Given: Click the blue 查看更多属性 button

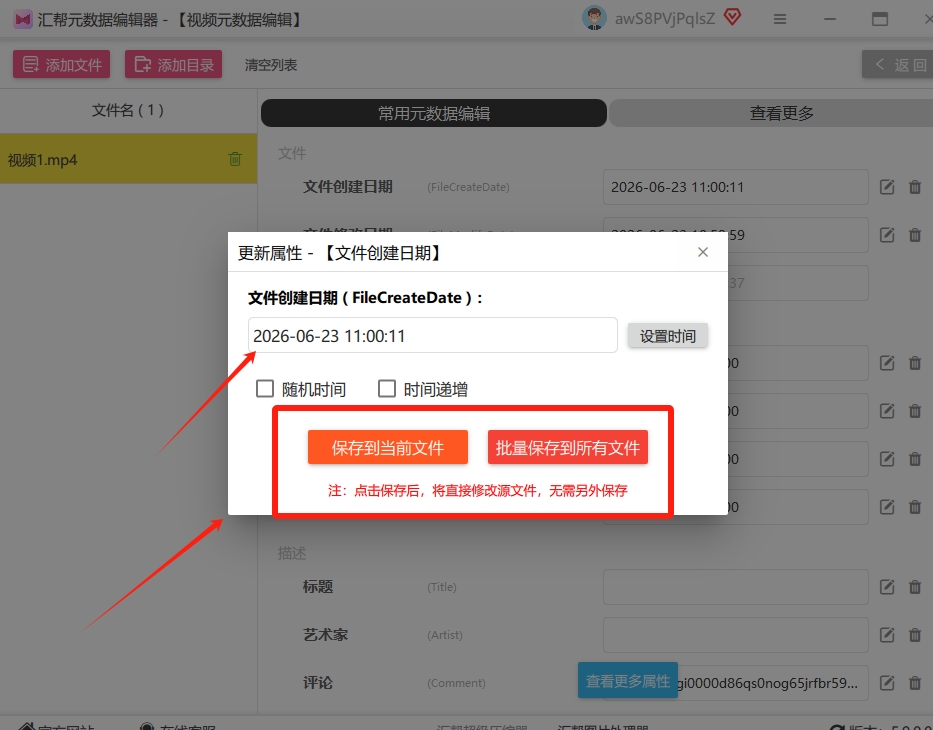Looking at the screenshot, I should click(628, 680).
